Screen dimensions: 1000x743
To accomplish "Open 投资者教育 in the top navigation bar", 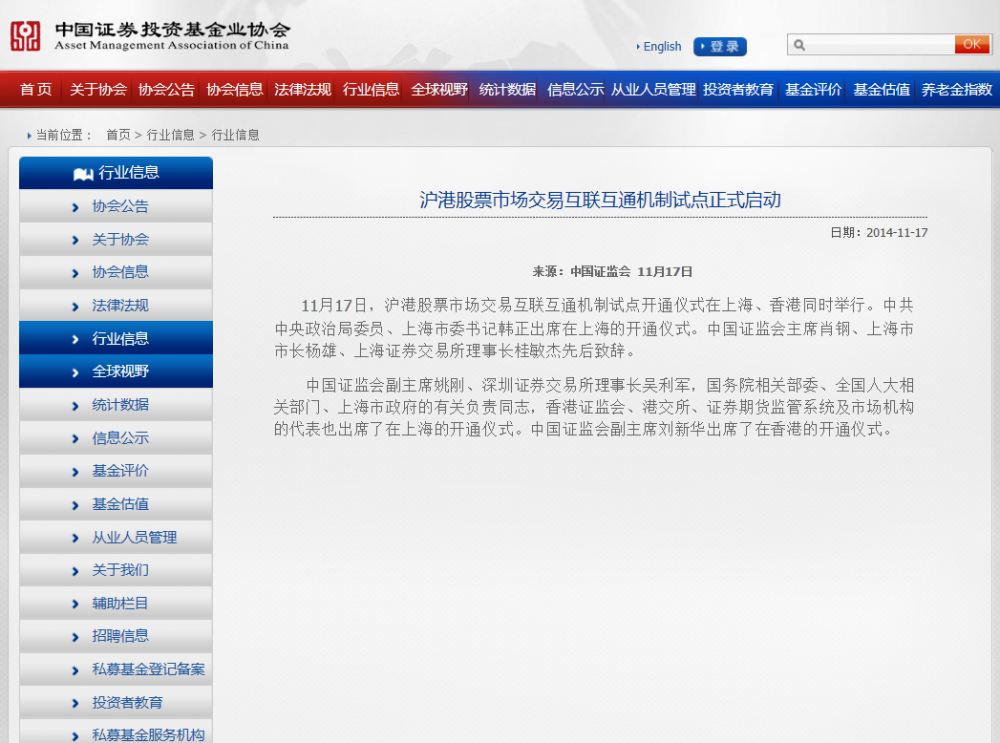I will pos(739,89).
